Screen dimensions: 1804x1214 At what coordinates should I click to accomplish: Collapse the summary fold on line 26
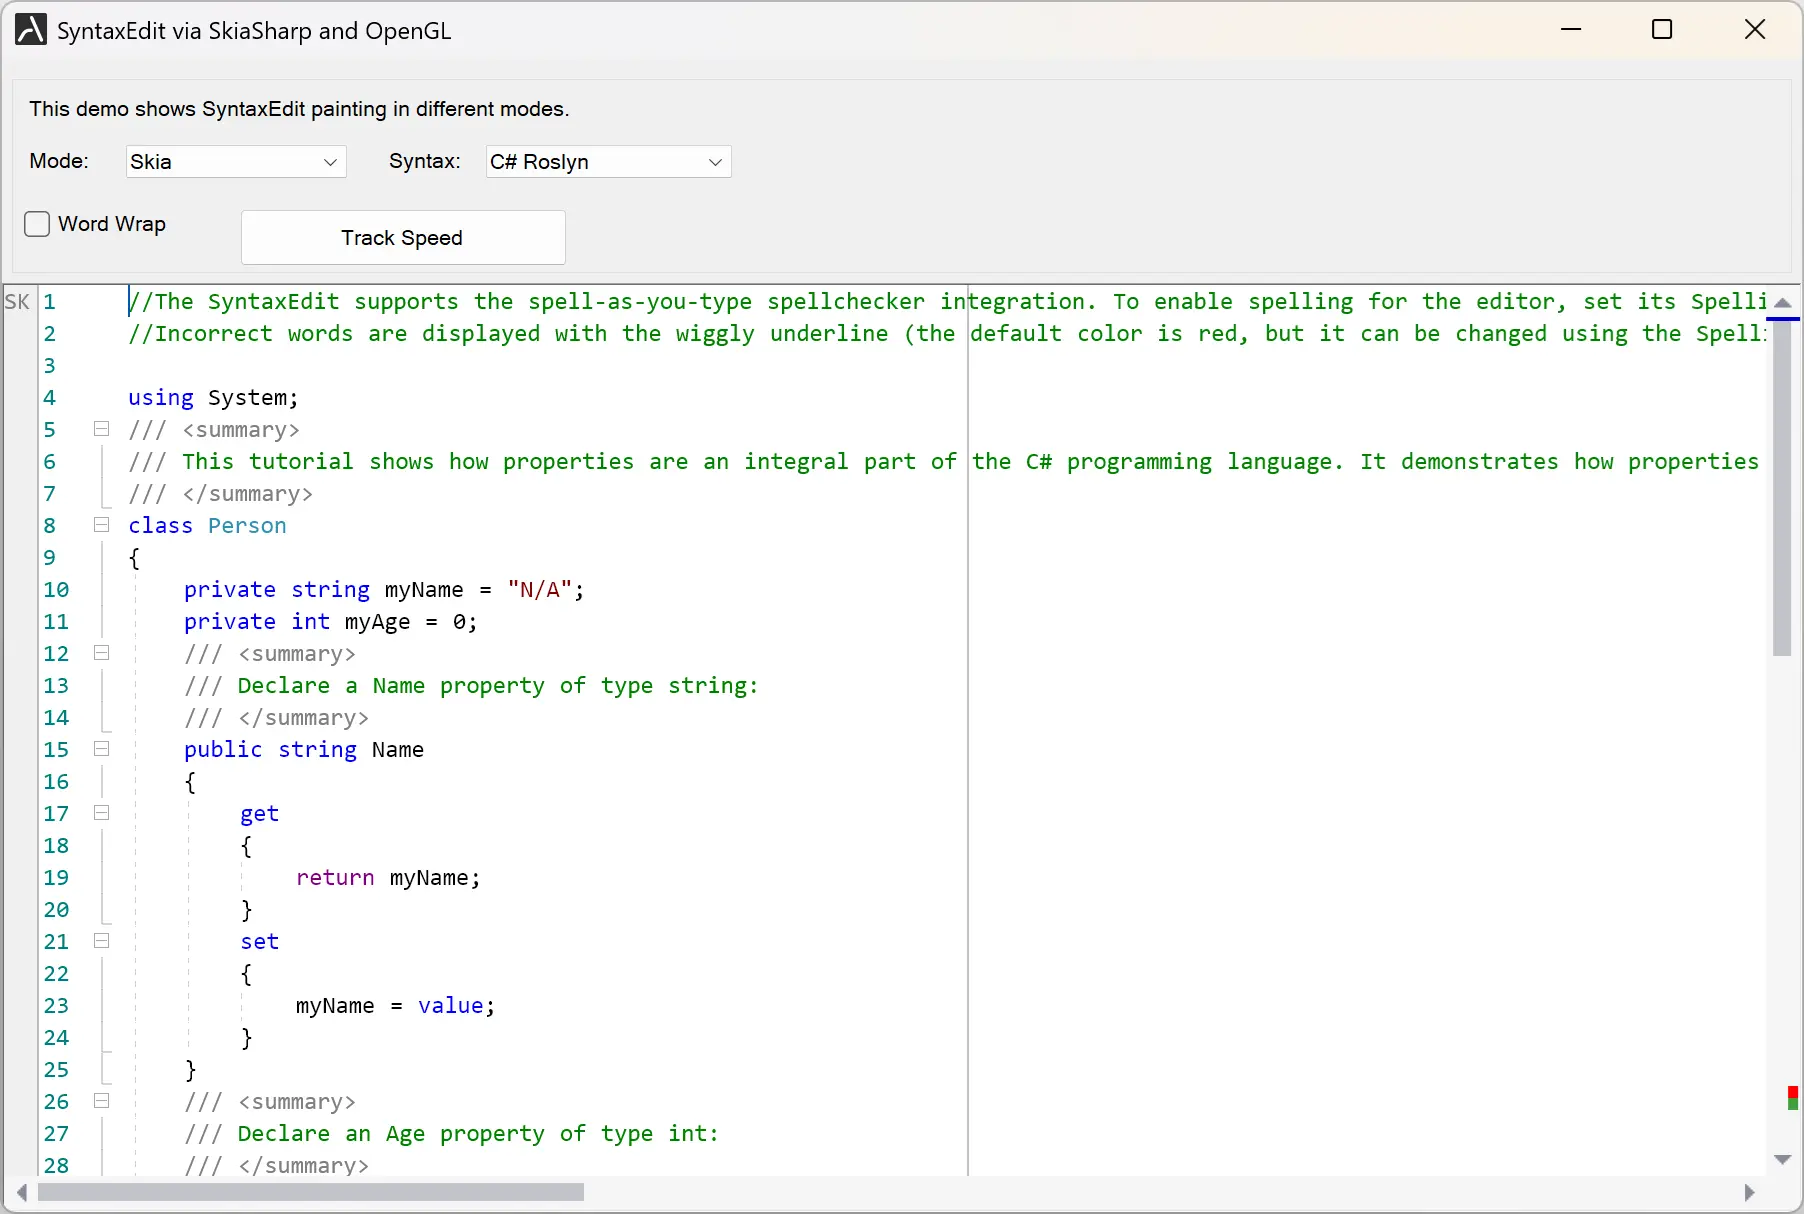point(100,1101)
